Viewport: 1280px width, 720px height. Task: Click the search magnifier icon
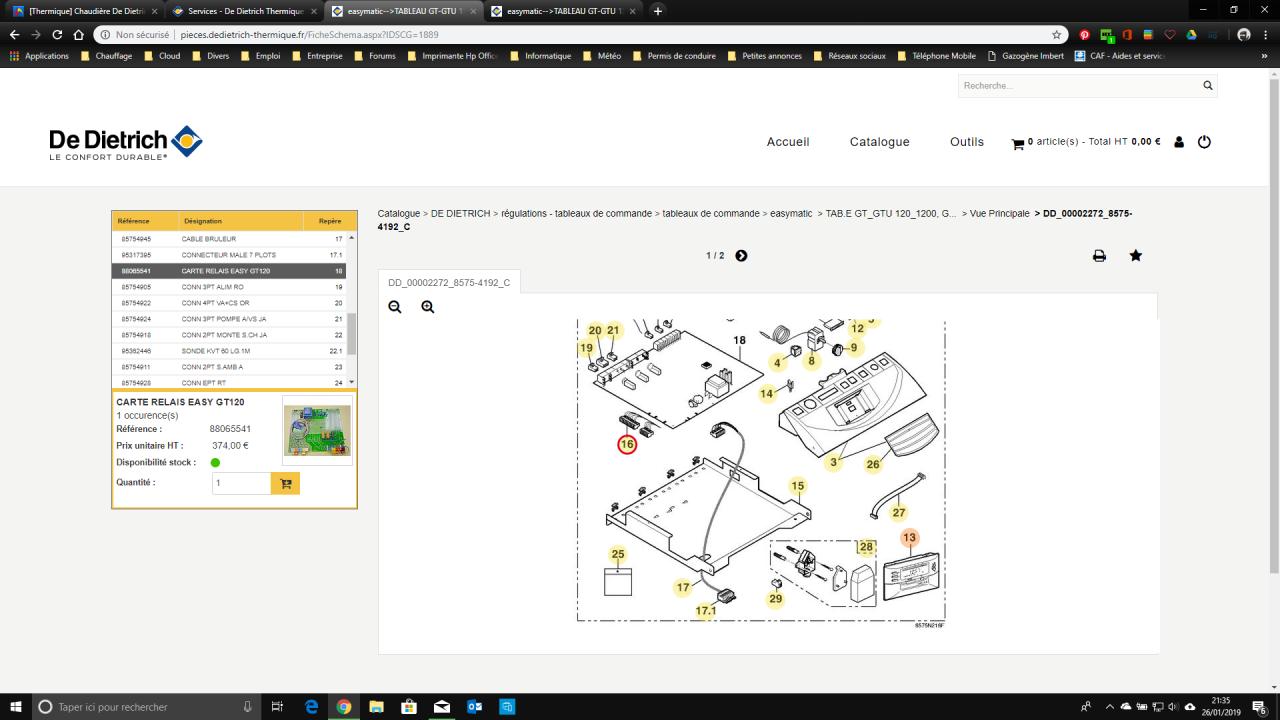tap(1208, 86)
